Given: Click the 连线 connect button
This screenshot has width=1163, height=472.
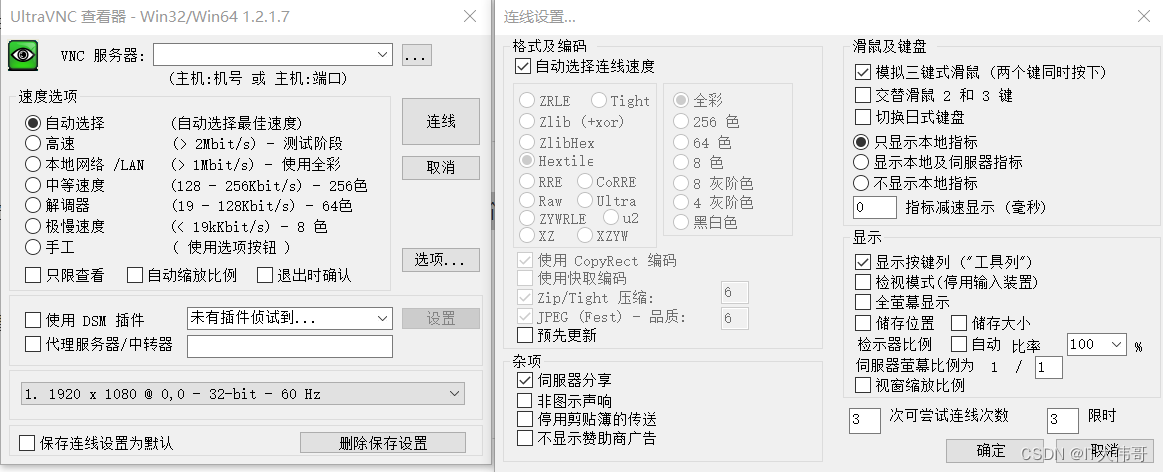Looking at the screenshot, I should pyautogui.click(x=441, y=122).
